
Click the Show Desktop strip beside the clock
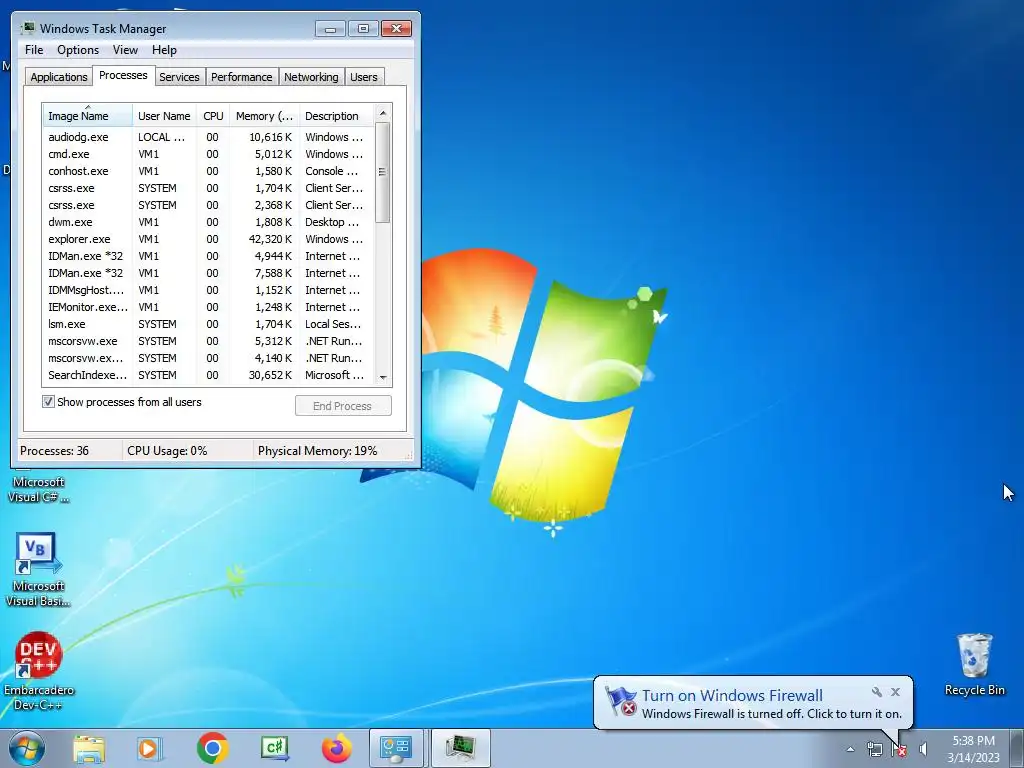tap(1017, 748)
